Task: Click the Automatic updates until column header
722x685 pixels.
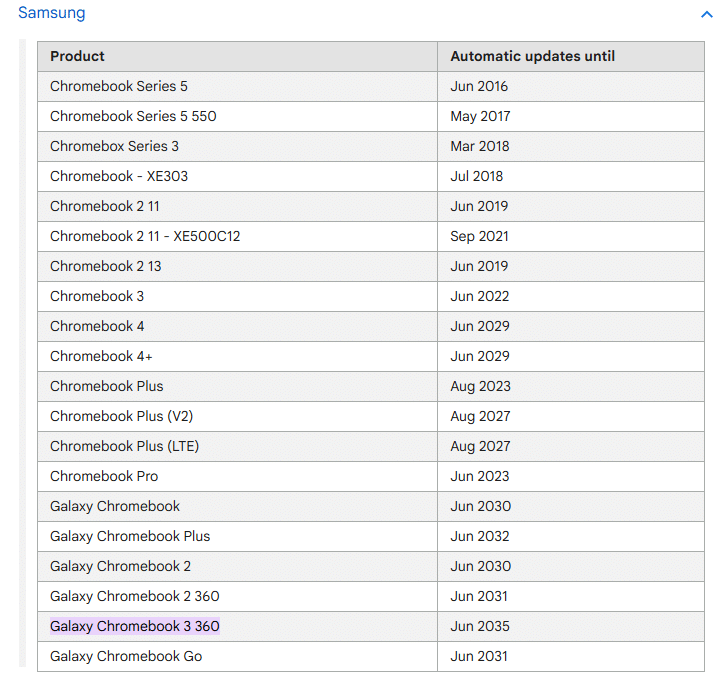Action: click(x=532, y=56)
